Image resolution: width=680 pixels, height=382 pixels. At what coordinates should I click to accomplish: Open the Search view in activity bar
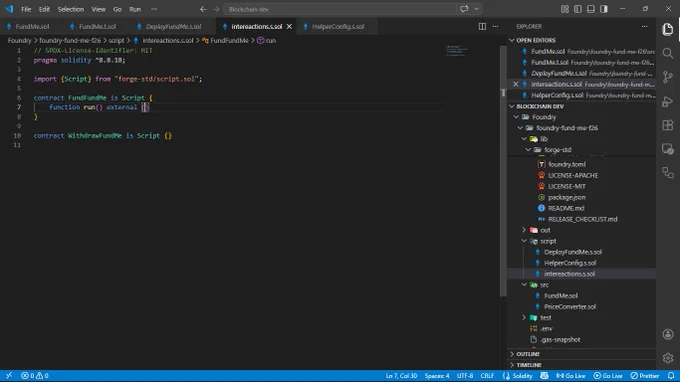coord(668,53)
